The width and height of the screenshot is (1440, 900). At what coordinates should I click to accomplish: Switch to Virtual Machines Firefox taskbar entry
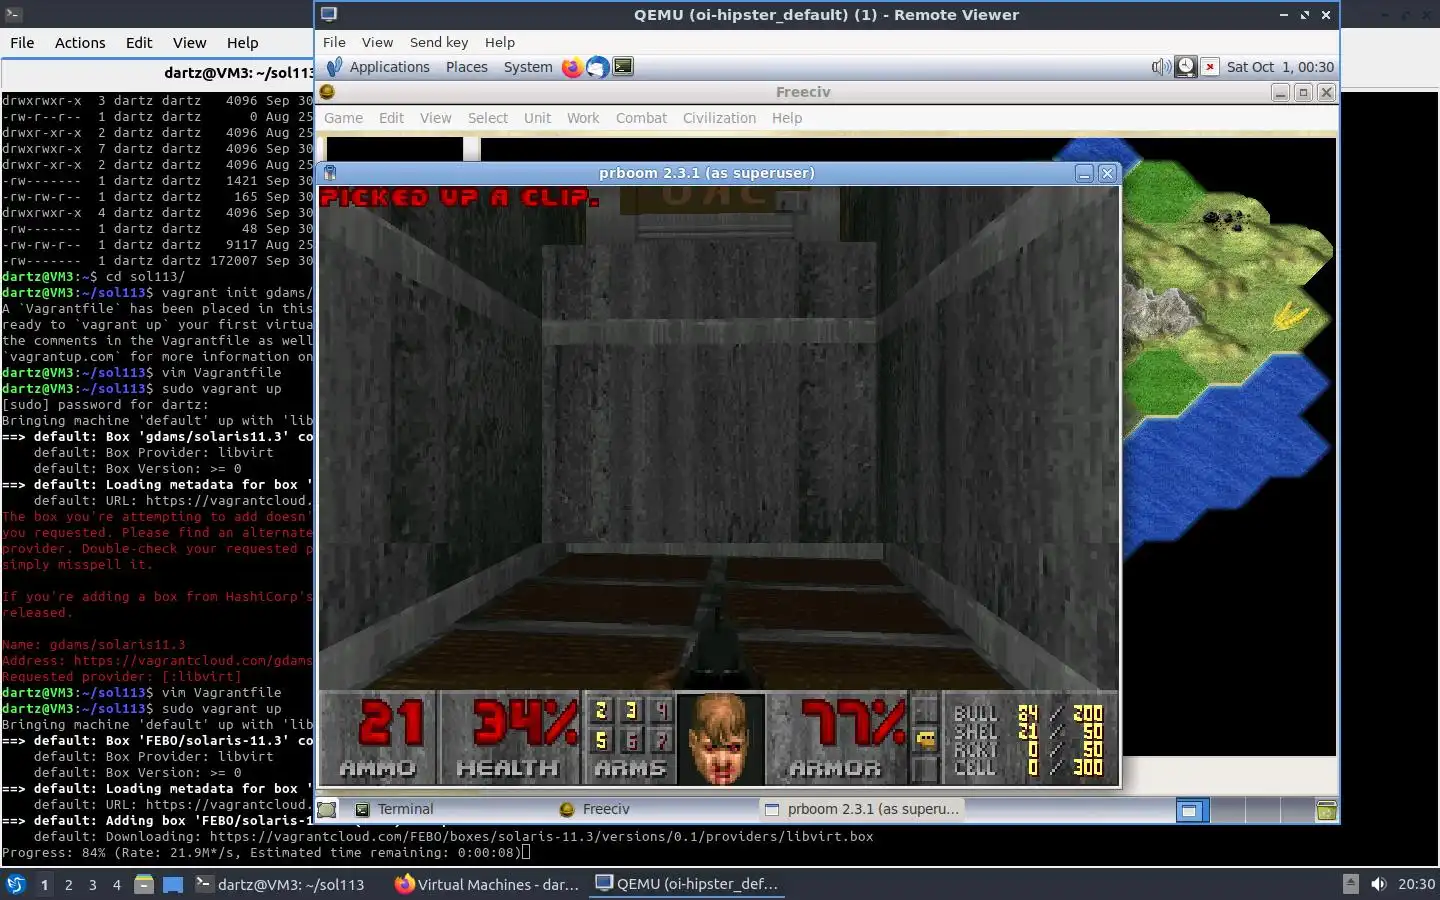(487, 884)
